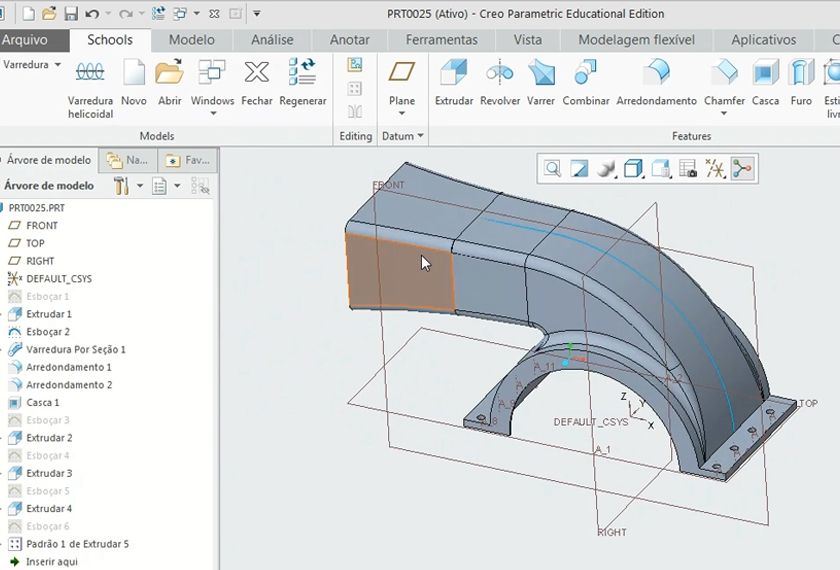Toggle datum display filters in viewport toolbar
The image size is (840, 570).
click(715, 169)
